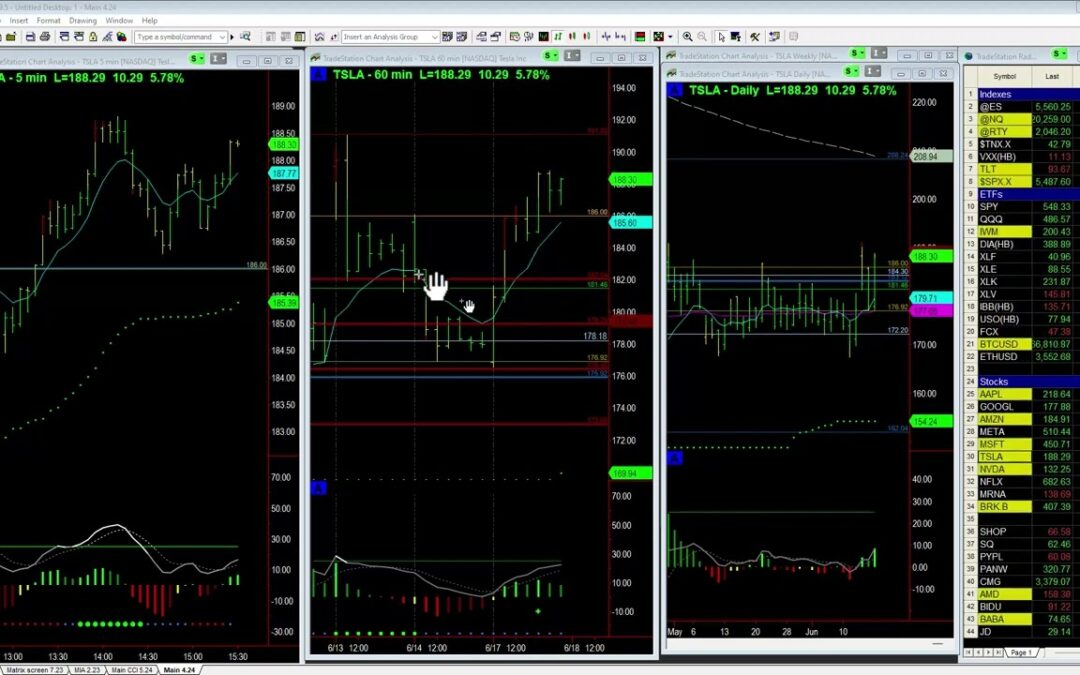This screenshot has width=1080, height=675.
Task: Open the green S symbol link on TSLA Daily chart
Action: (x=851, y=71)
